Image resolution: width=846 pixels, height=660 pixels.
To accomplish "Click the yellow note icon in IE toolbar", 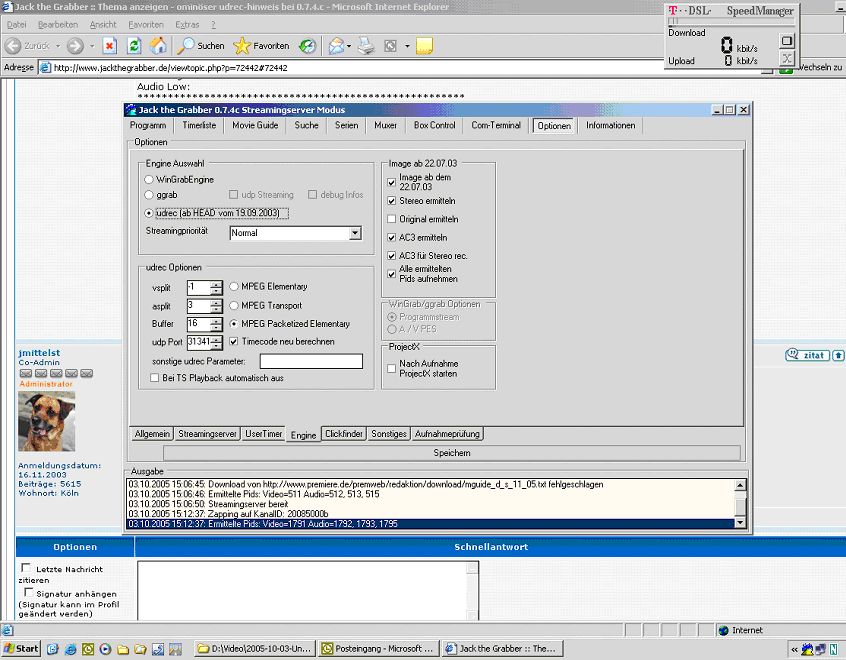I will point(425,46).
